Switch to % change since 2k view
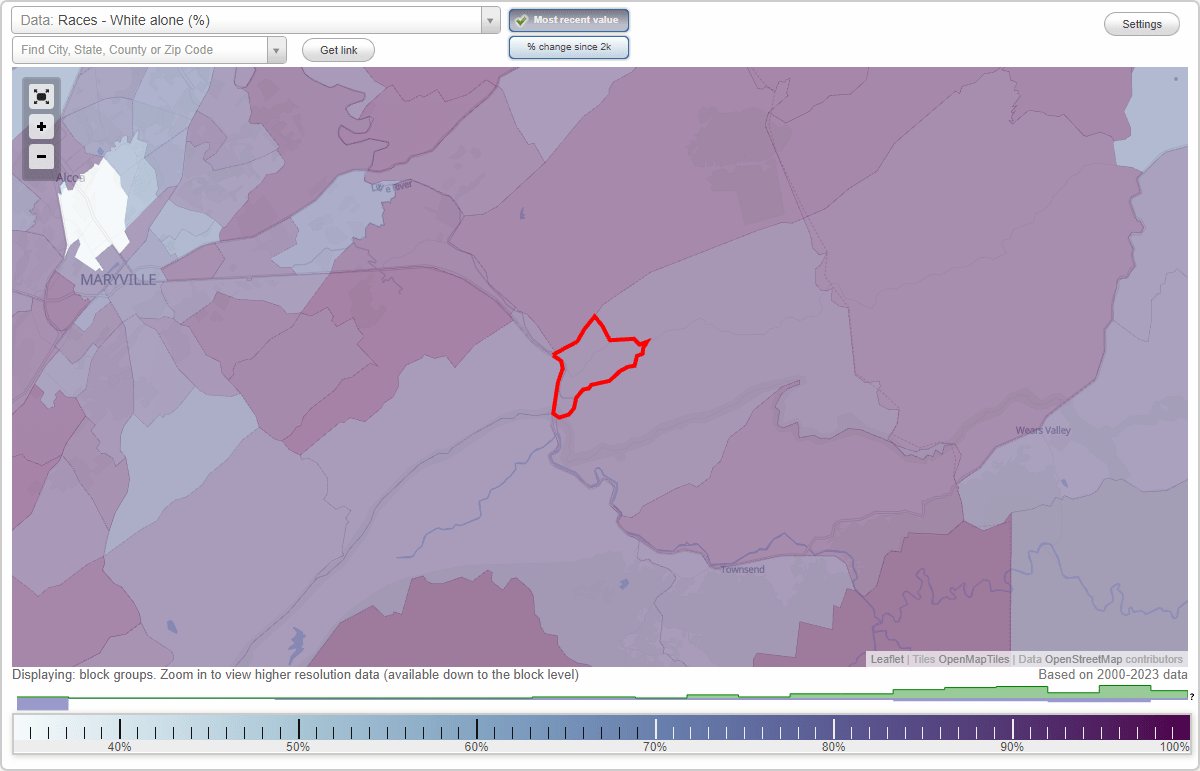 pos(569,46)
